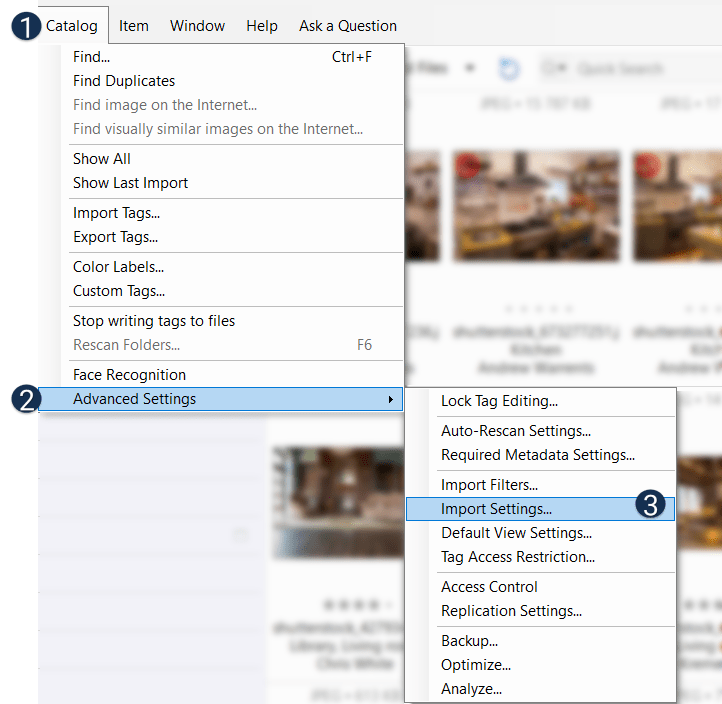
Task: Click Ask a Question in menu bar
Action: click(347, 26)
